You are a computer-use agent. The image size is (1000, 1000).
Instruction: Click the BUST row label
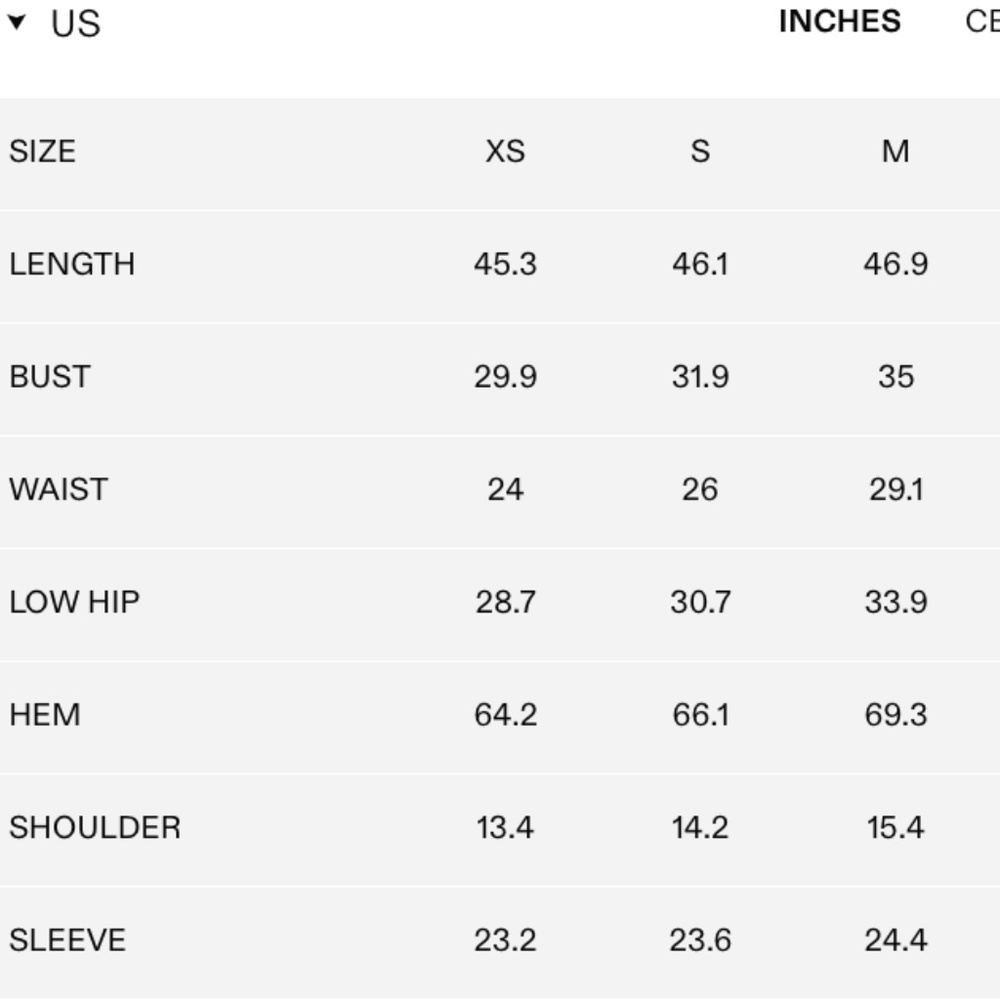click(50, 377)
